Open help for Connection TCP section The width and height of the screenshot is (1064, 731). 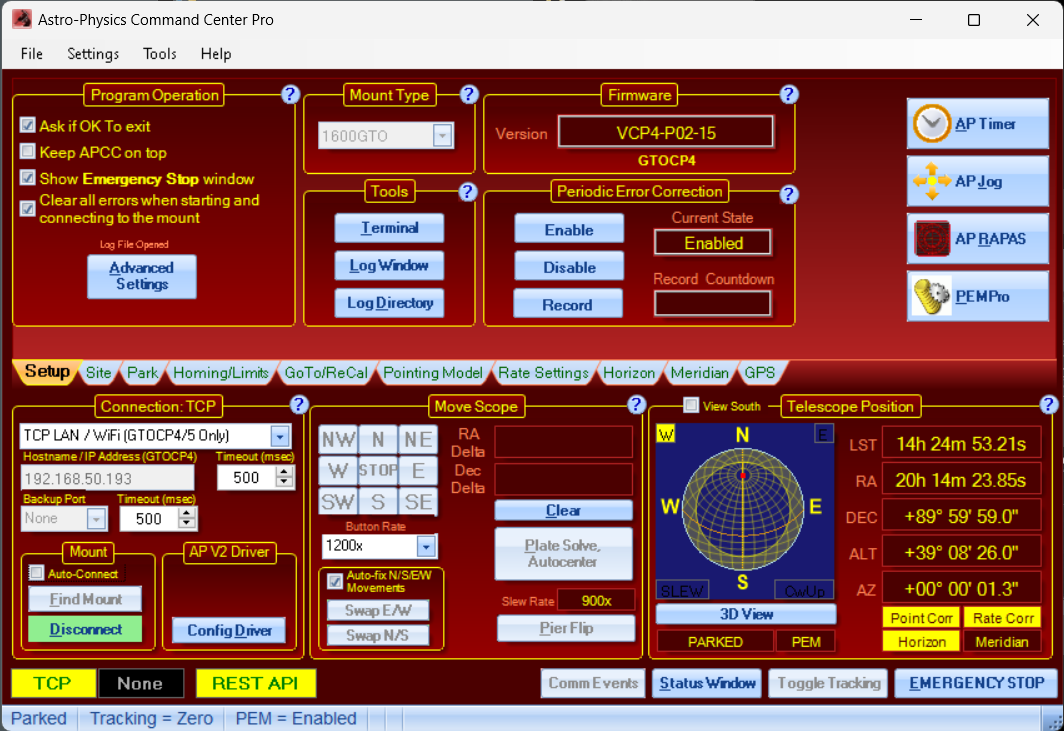point(299,405)
